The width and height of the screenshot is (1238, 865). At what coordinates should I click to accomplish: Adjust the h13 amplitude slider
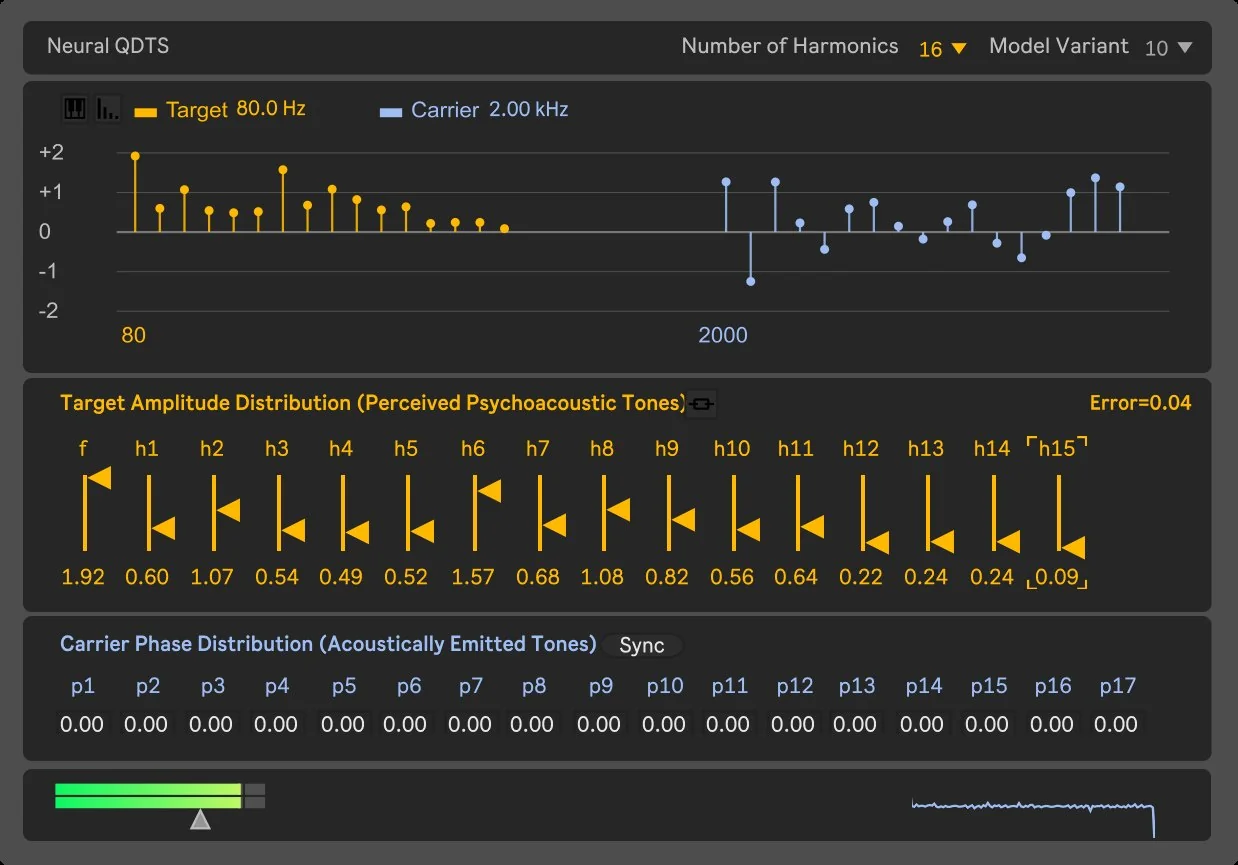940,514
